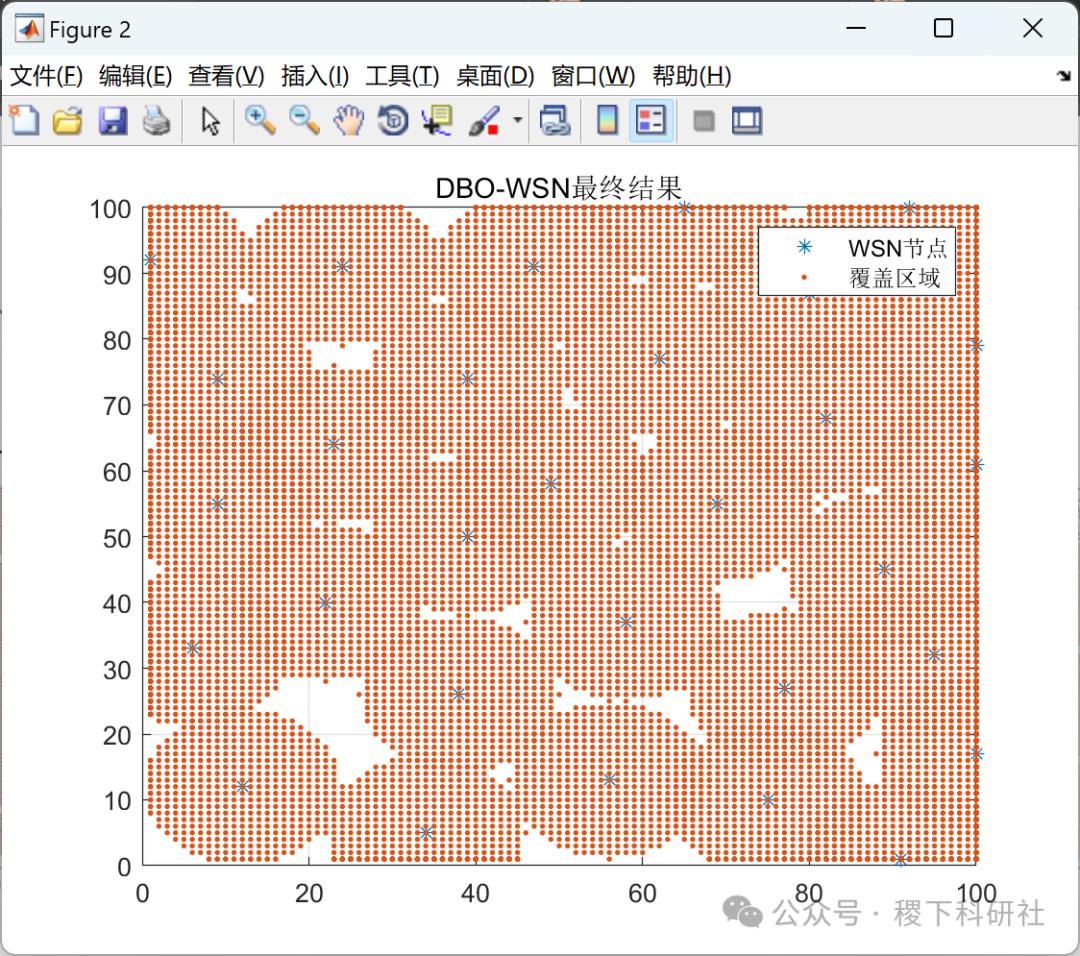Click the x-axis tick label 40
Image resolution: width=1080 pixels, height=956 pixels.
click(475, 893)
